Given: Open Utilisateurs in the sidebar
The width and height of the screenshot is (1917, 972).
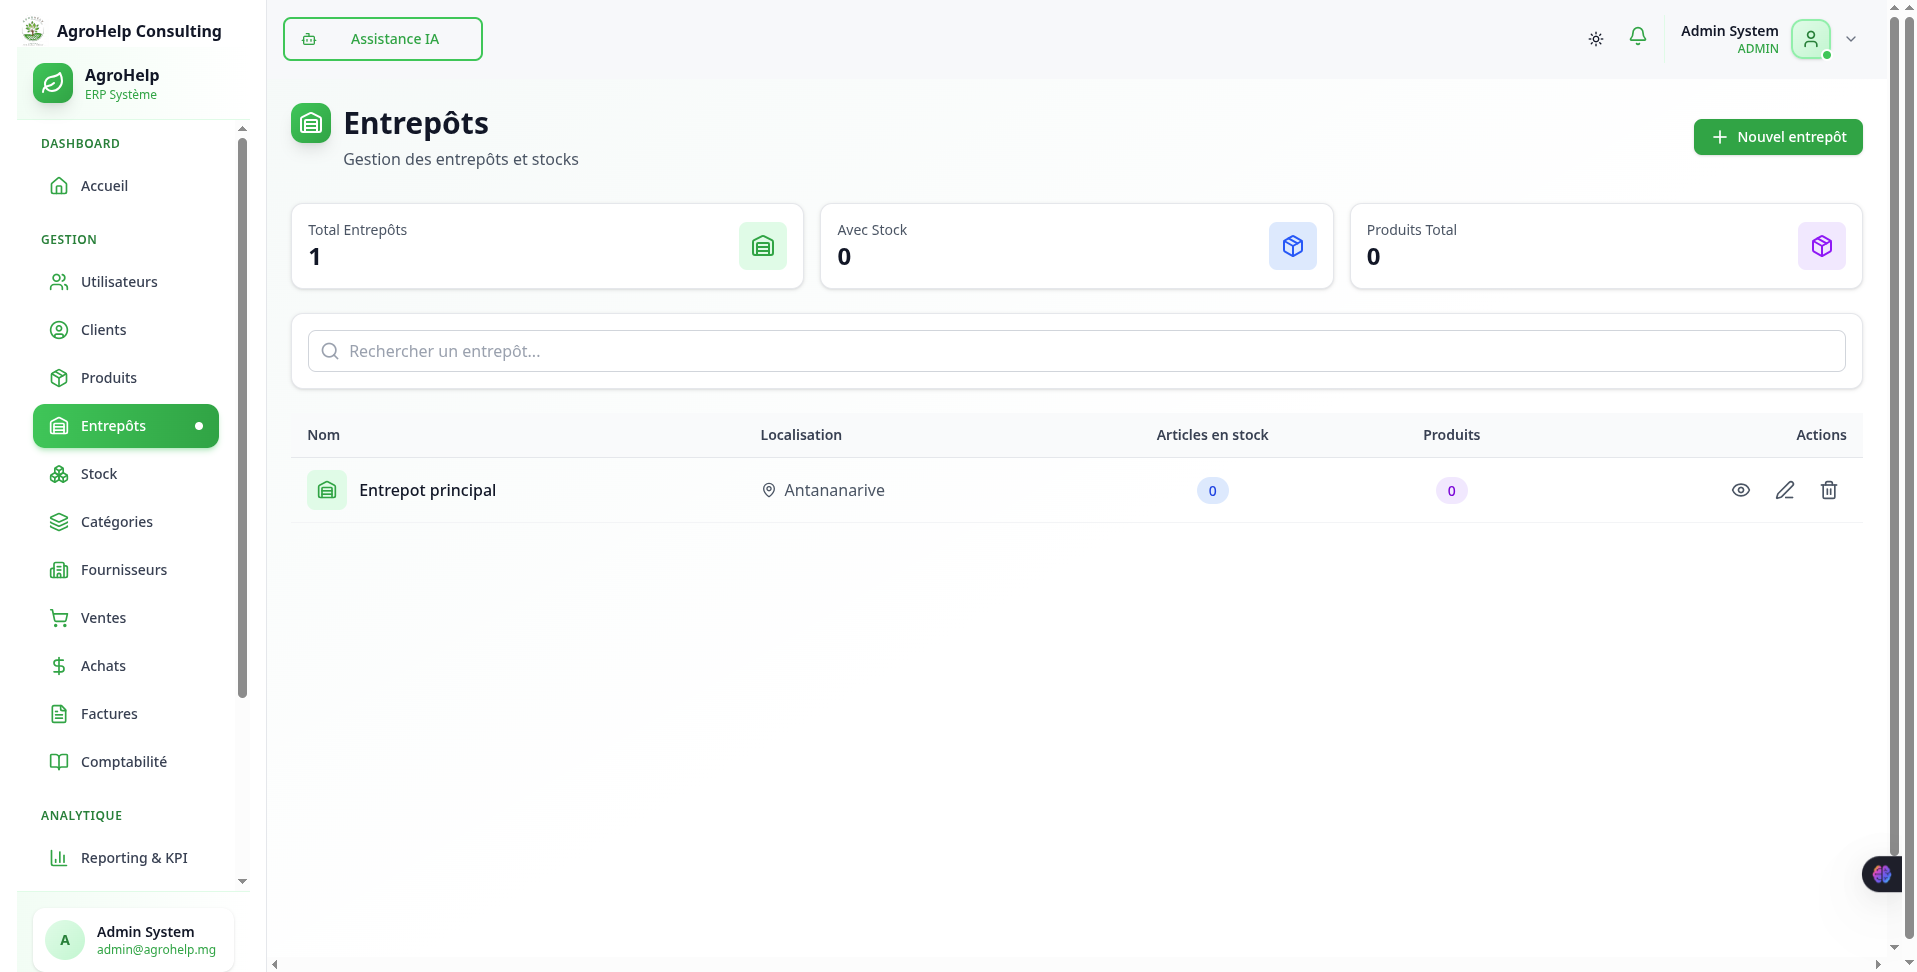Looking at the screenshot, I should (119, 282).
